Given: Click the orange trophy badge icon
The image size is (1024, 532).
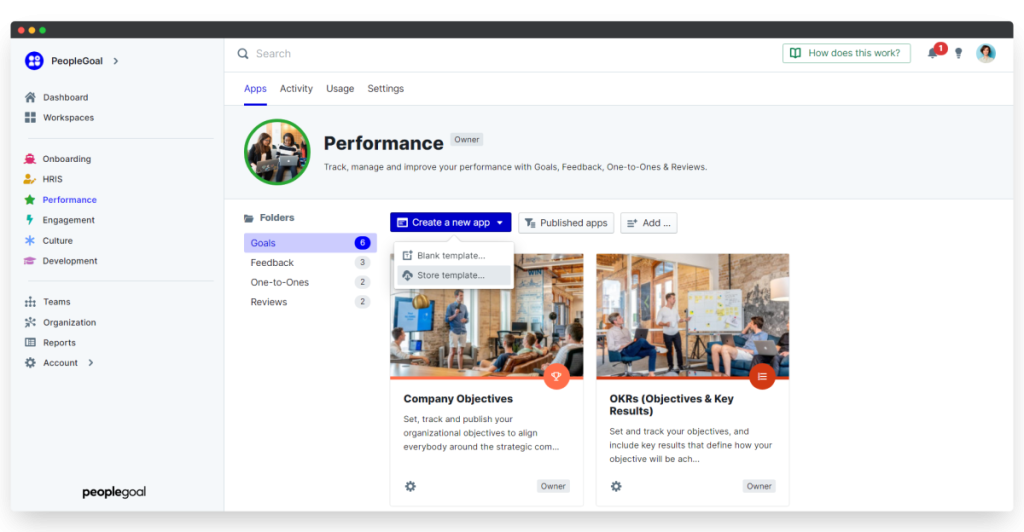Looking at the screenshot, I should point(556,376).
